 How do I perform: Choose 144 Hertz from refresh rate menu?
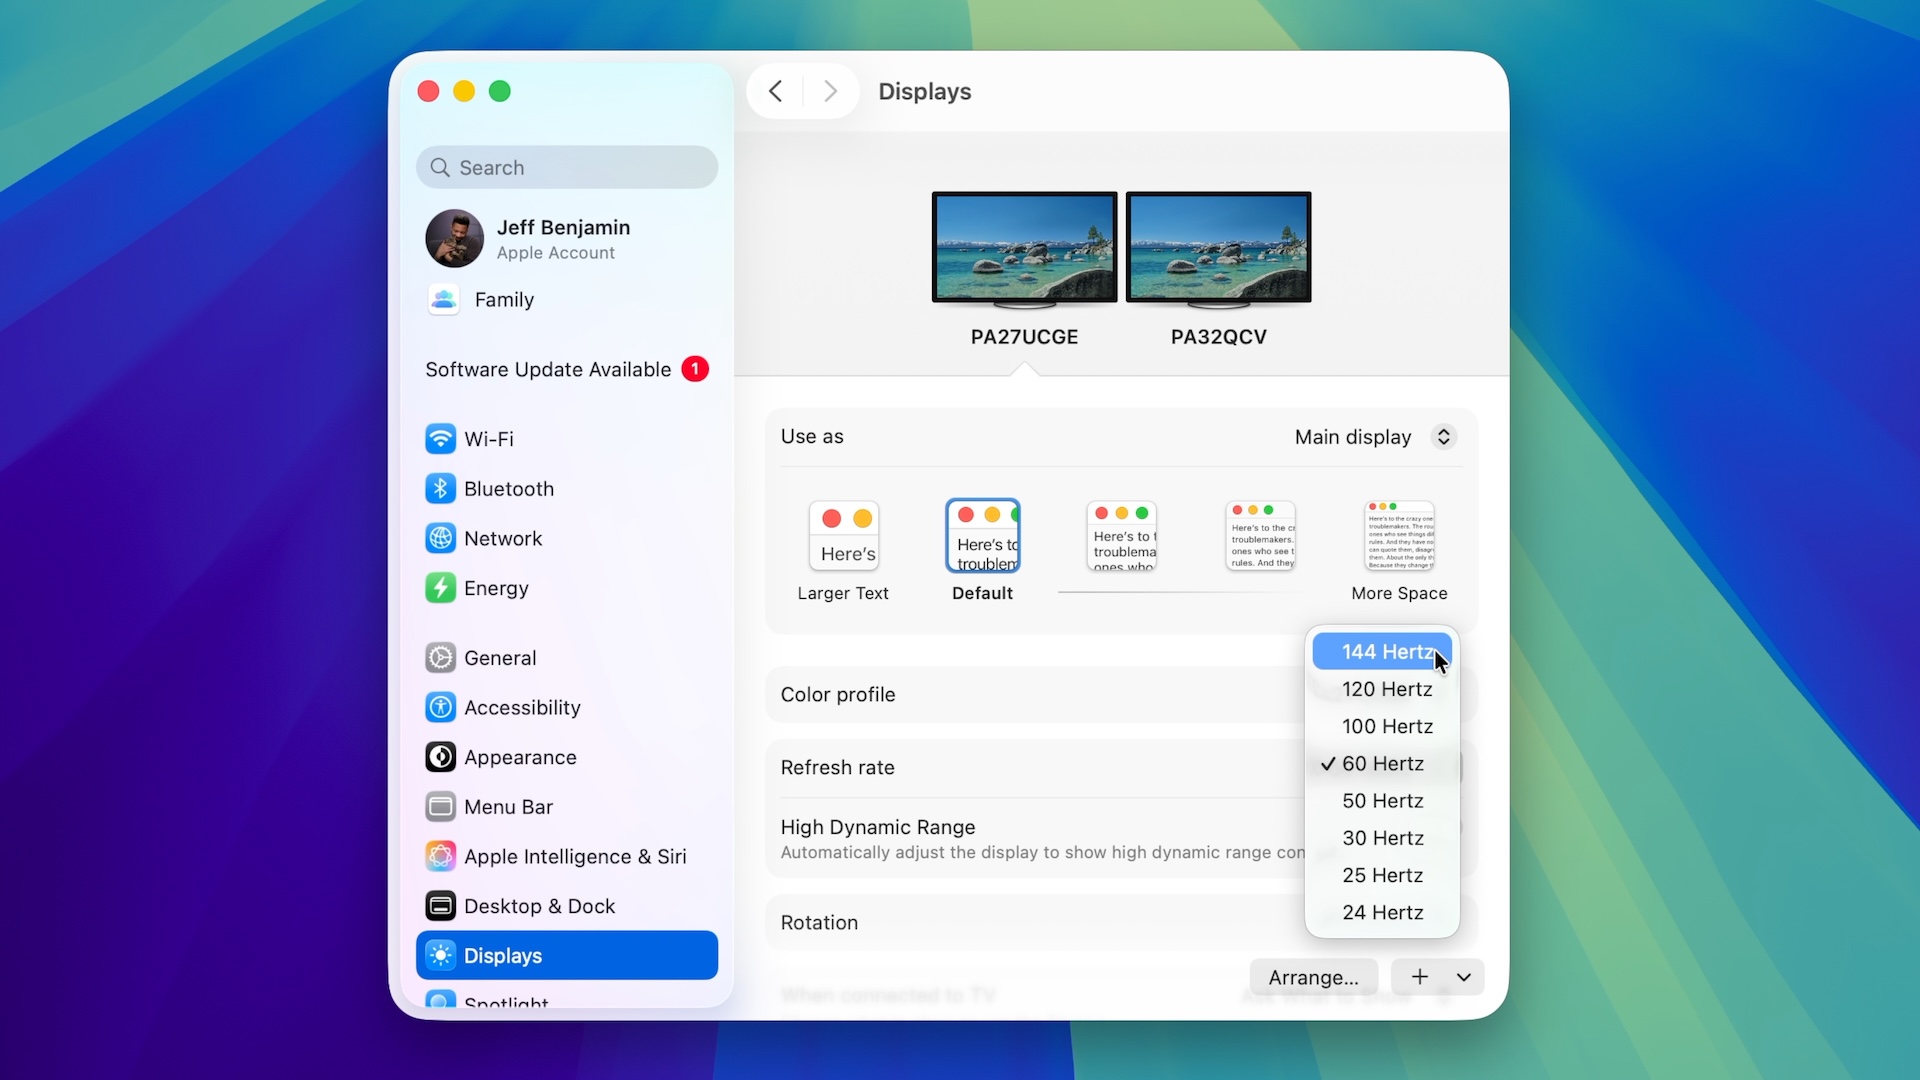(x=1386, y=652)
